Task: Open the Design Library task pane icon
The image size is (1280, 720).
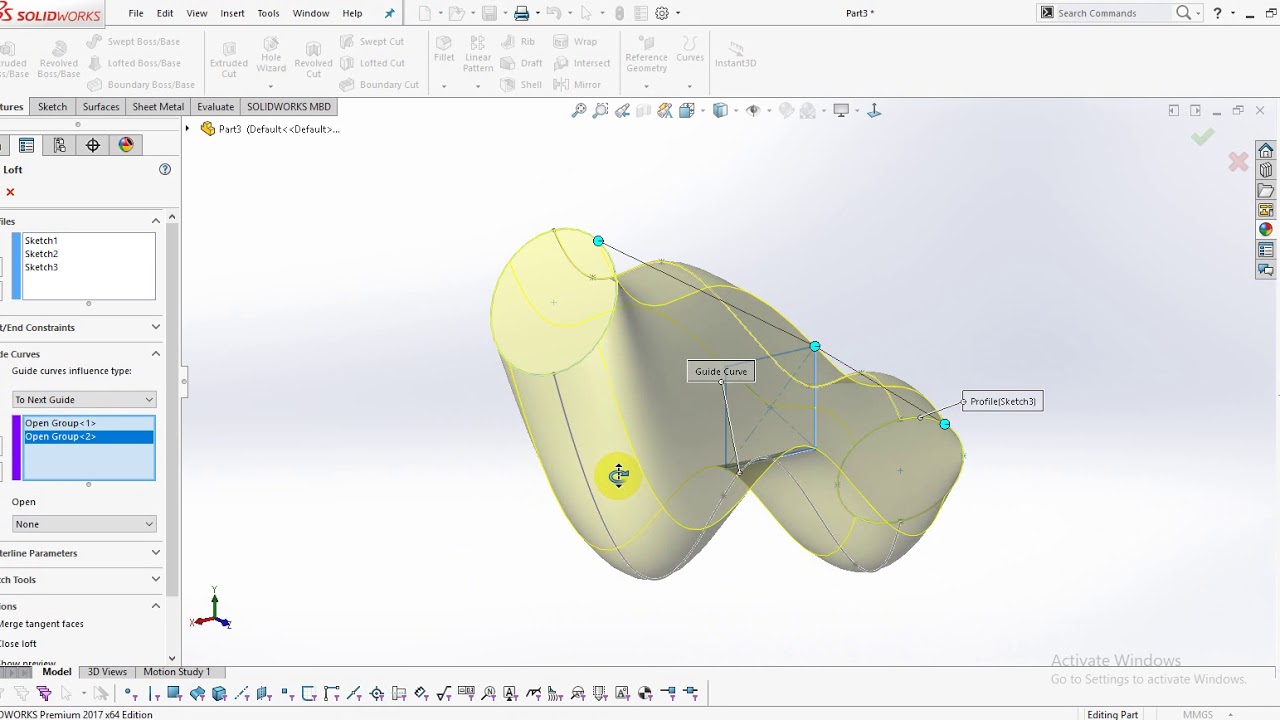Action: [x=1266, y=171]
